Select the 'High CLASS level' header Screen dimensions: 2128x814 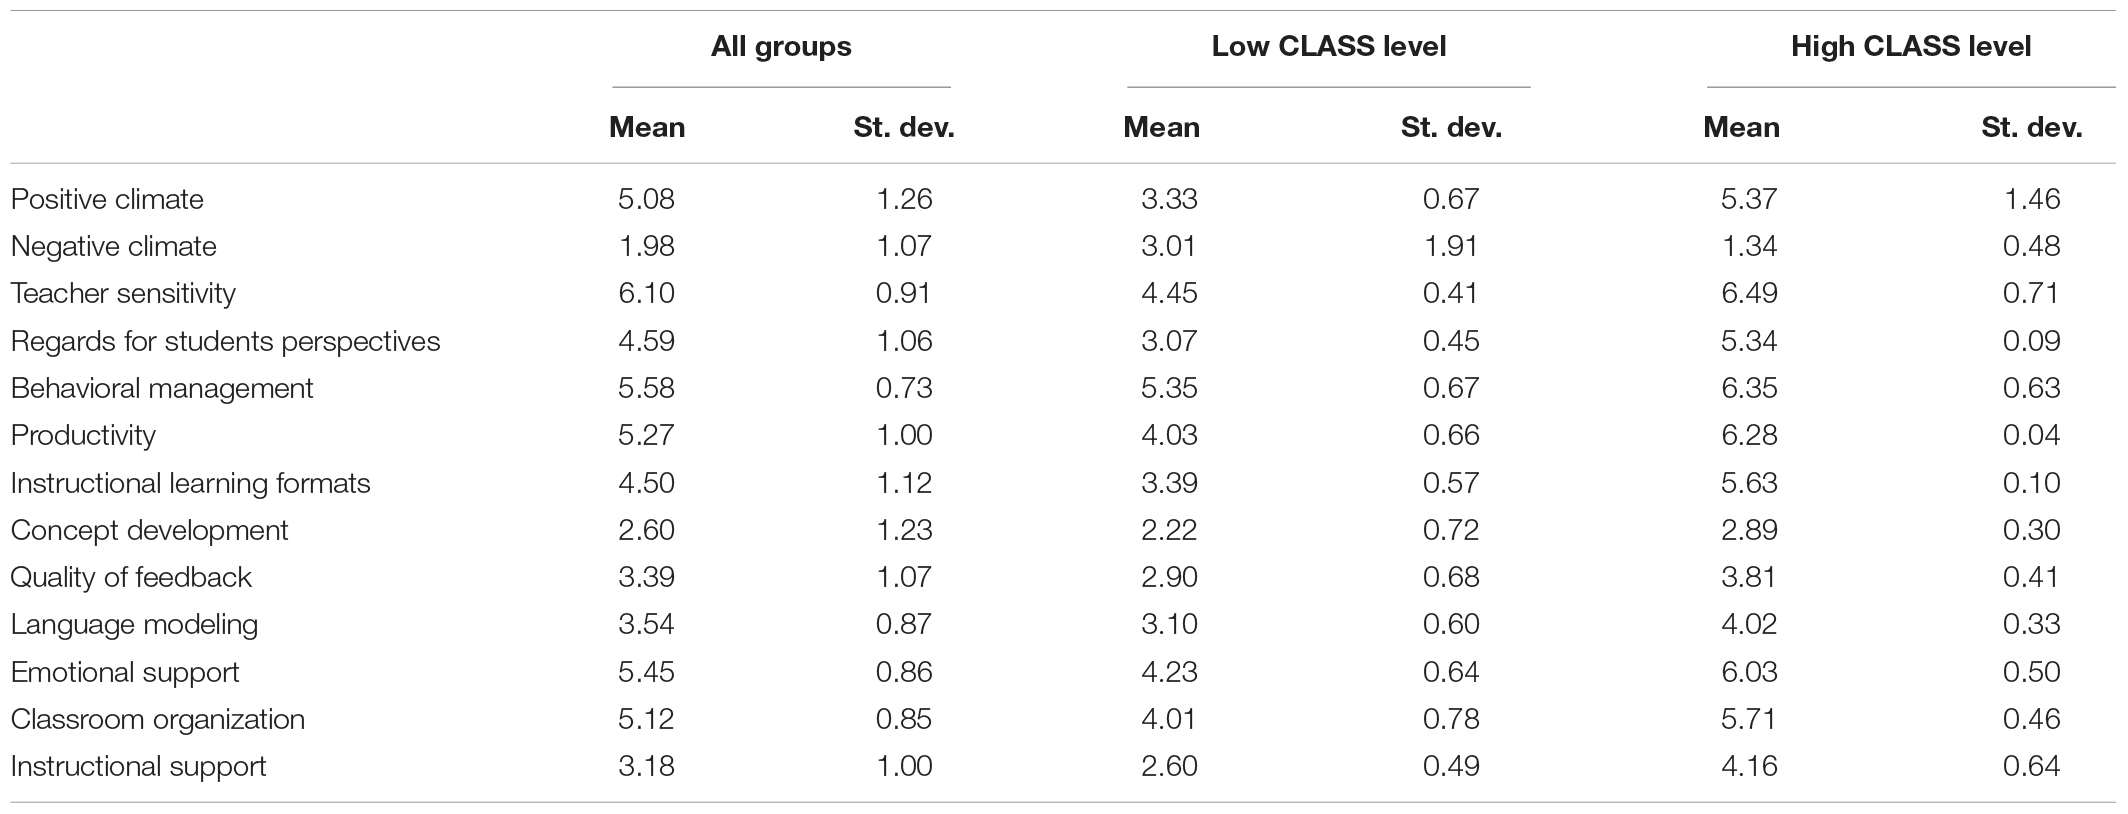(x=1911, y=47)
